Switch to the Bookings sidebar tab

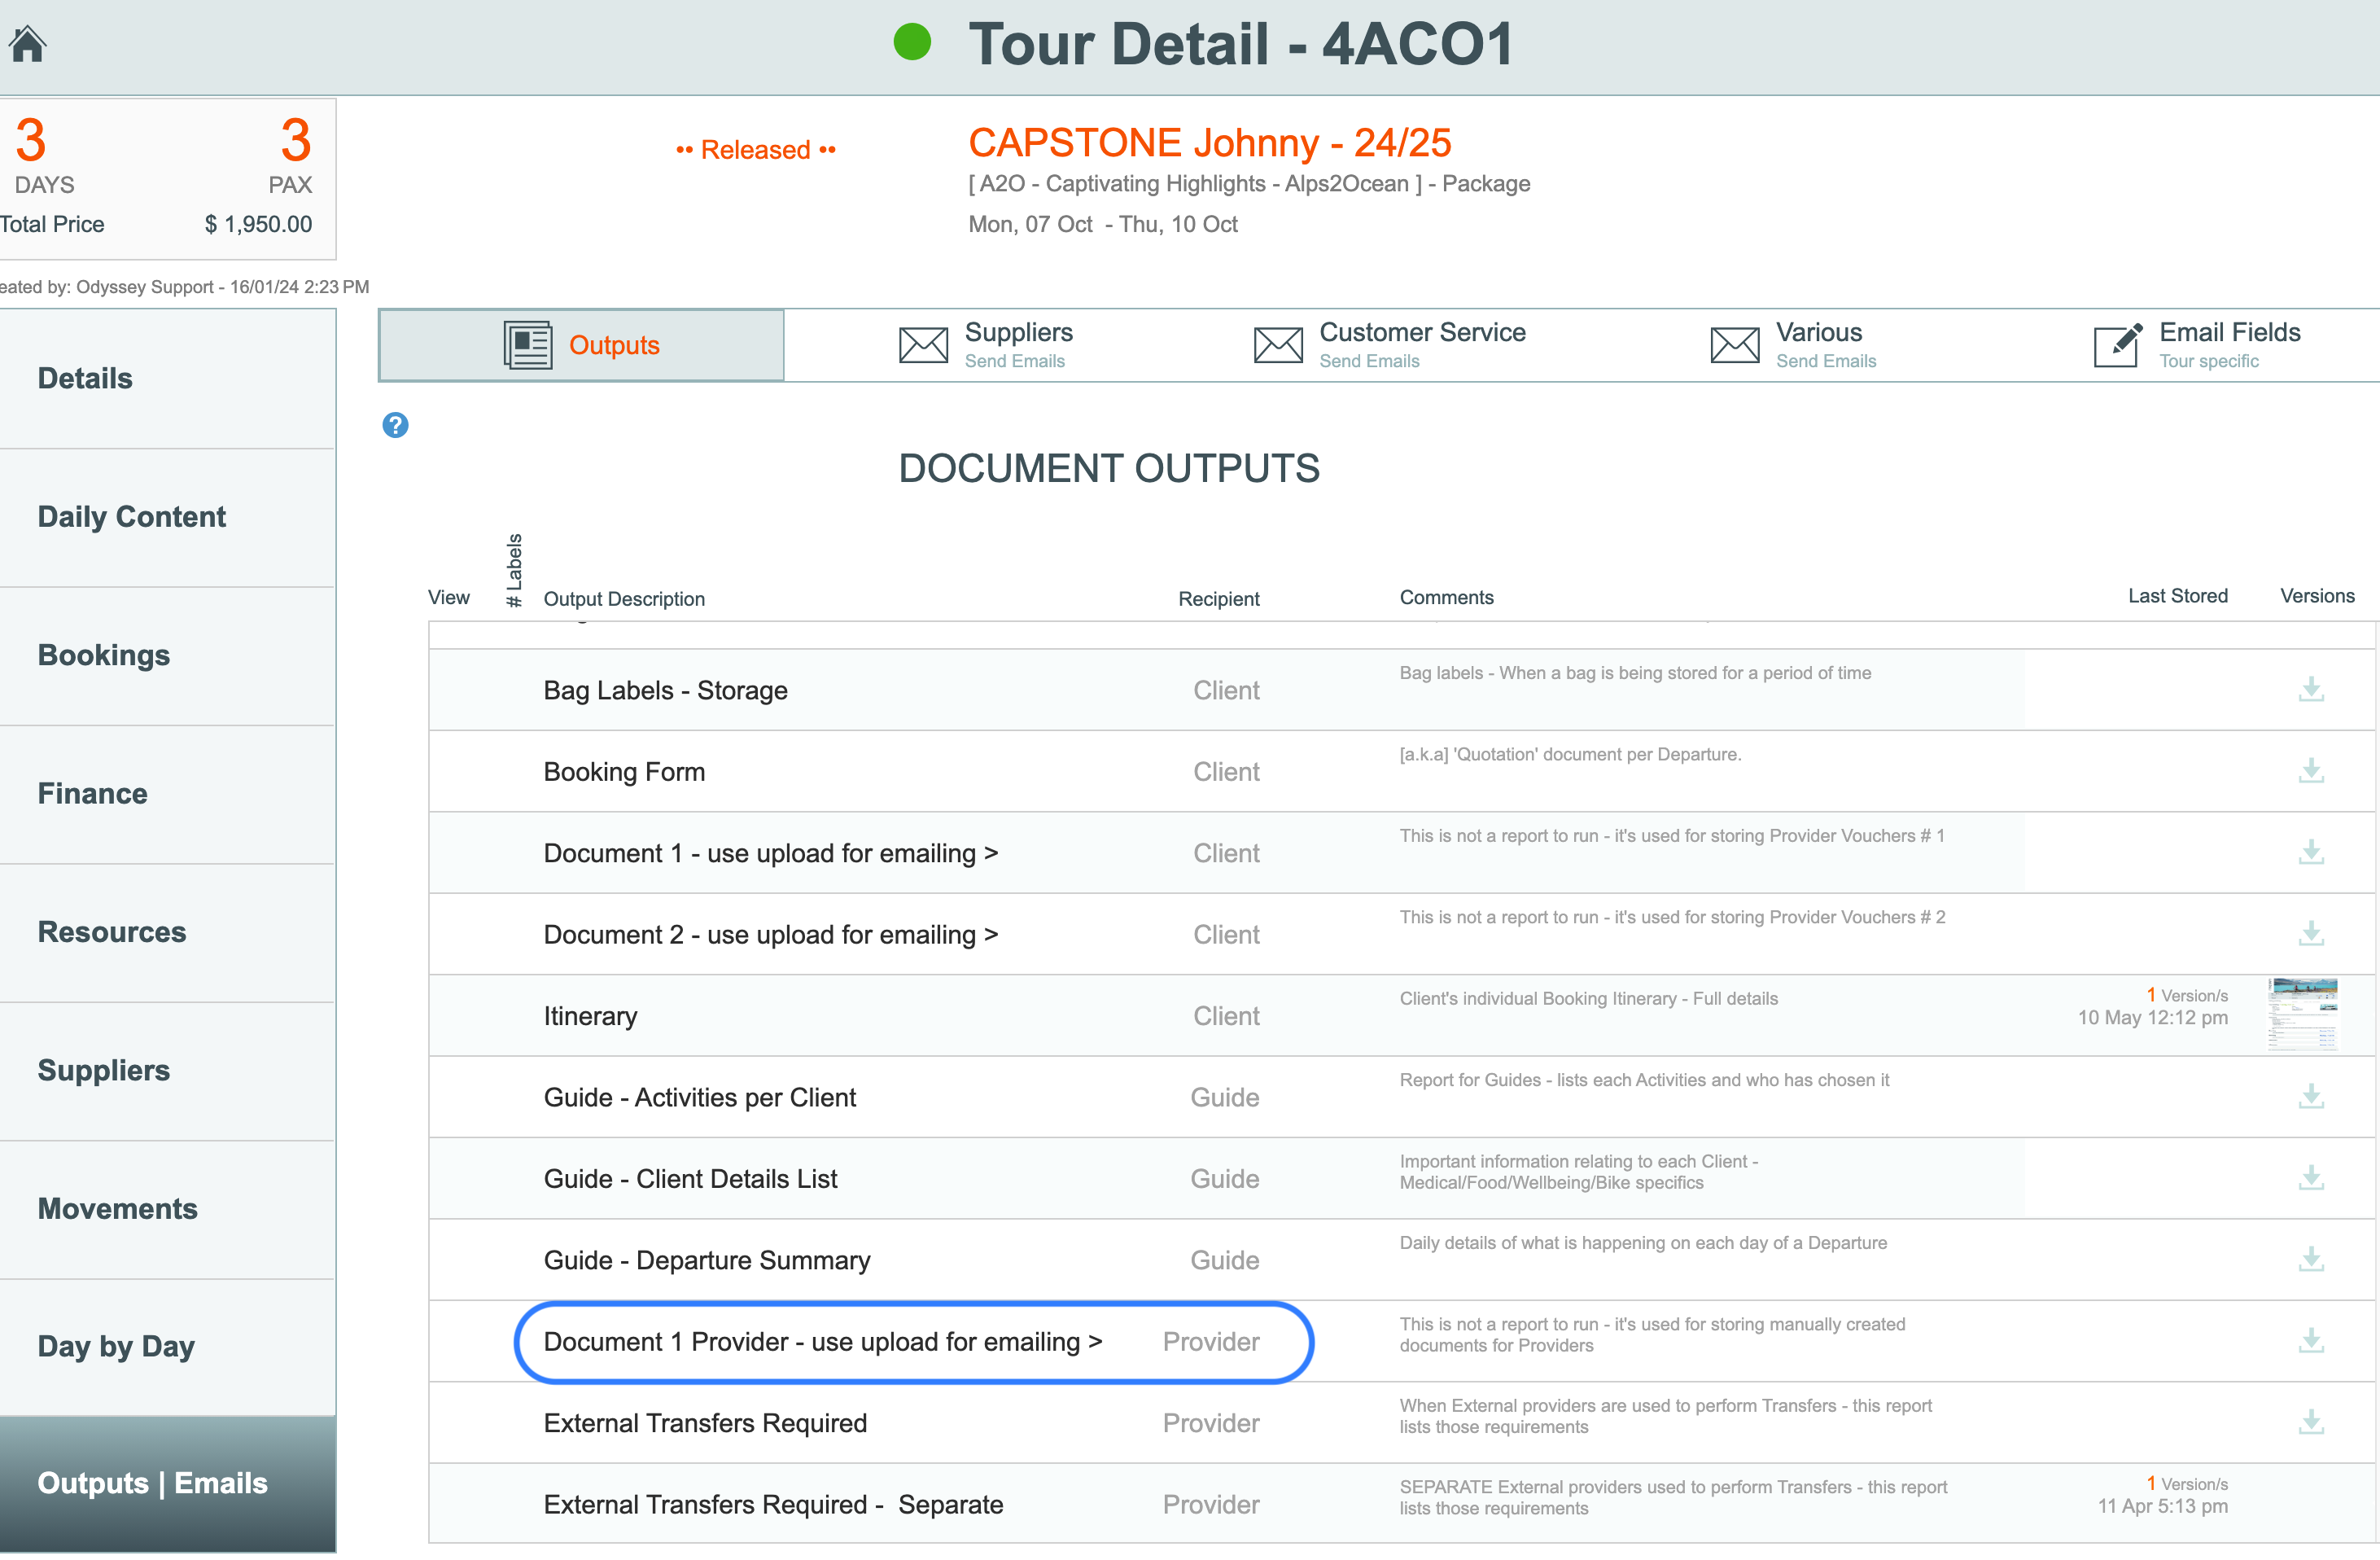(103, 656)
